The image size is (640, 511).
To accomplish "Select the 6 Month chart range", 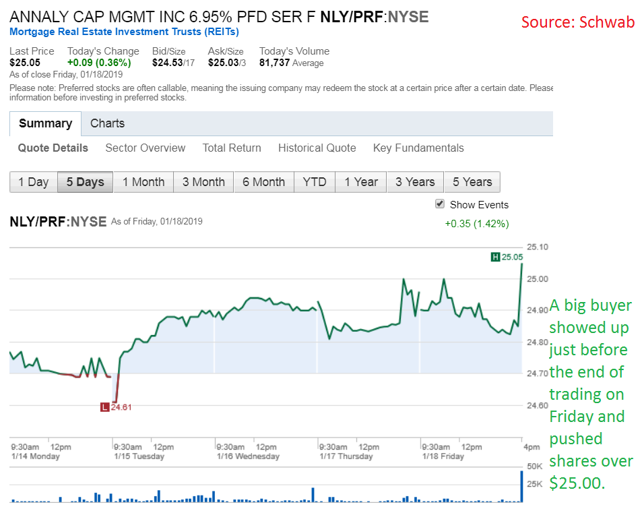I will coord(264,182).
